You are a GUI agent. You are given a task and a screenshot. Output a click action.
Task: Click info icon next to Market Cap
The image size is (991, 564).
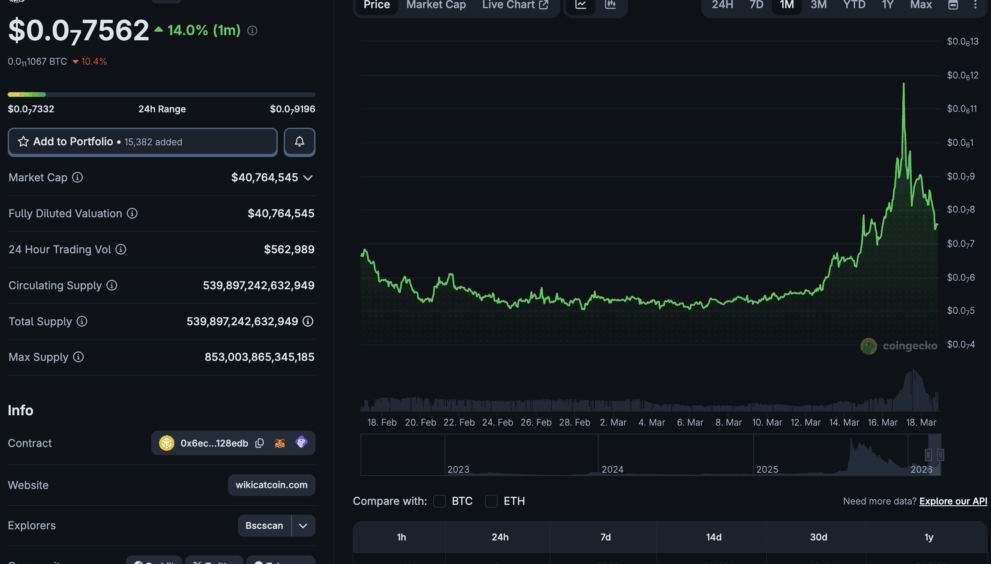click(78, 177)
